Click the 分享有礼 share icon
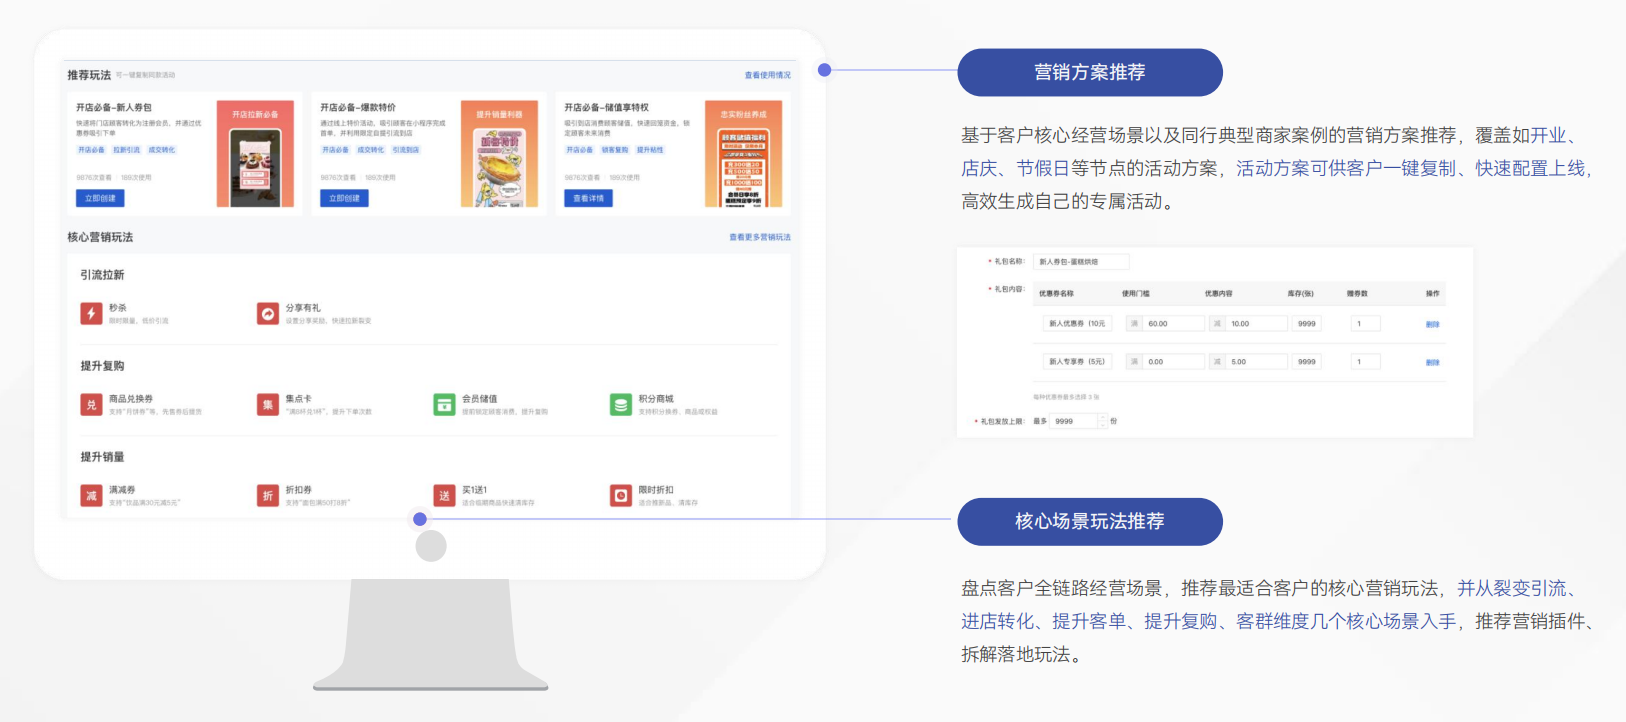 click(x=267, y=314)
